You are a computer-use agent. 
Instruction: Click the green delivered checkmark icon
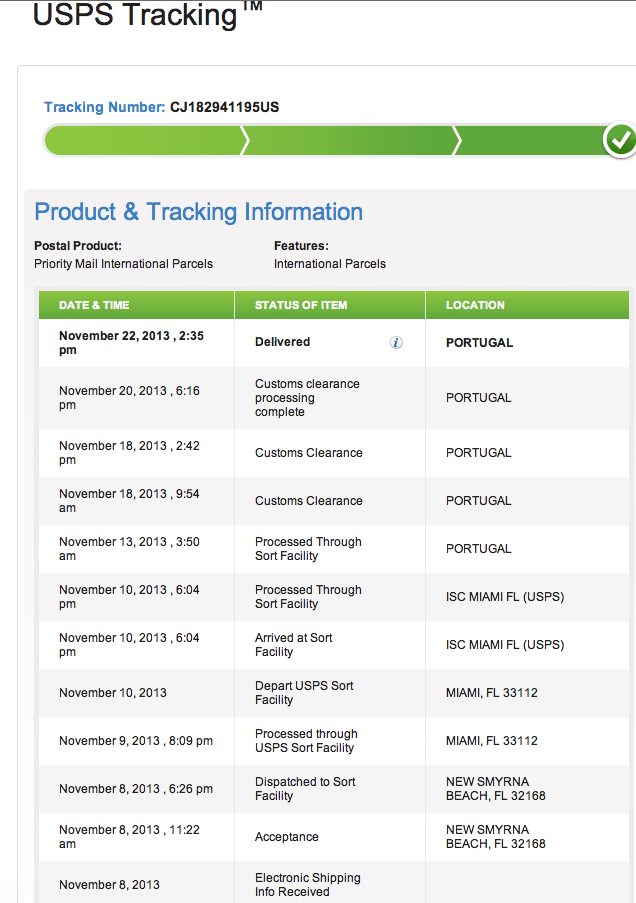point(620,140)
